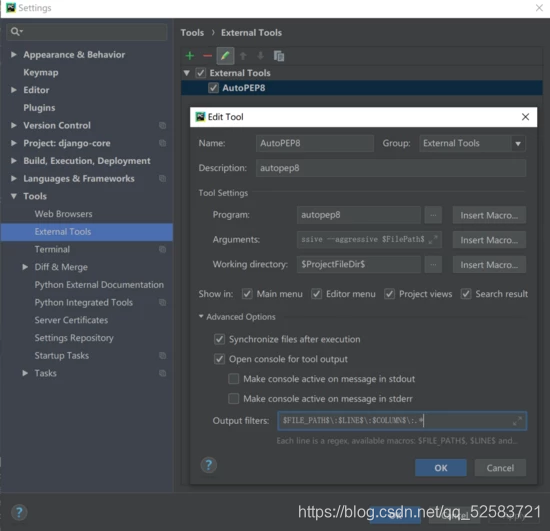550x531 pixels.
Task: Expand Appearance & Behavior section
Action: tap(14, 55)
